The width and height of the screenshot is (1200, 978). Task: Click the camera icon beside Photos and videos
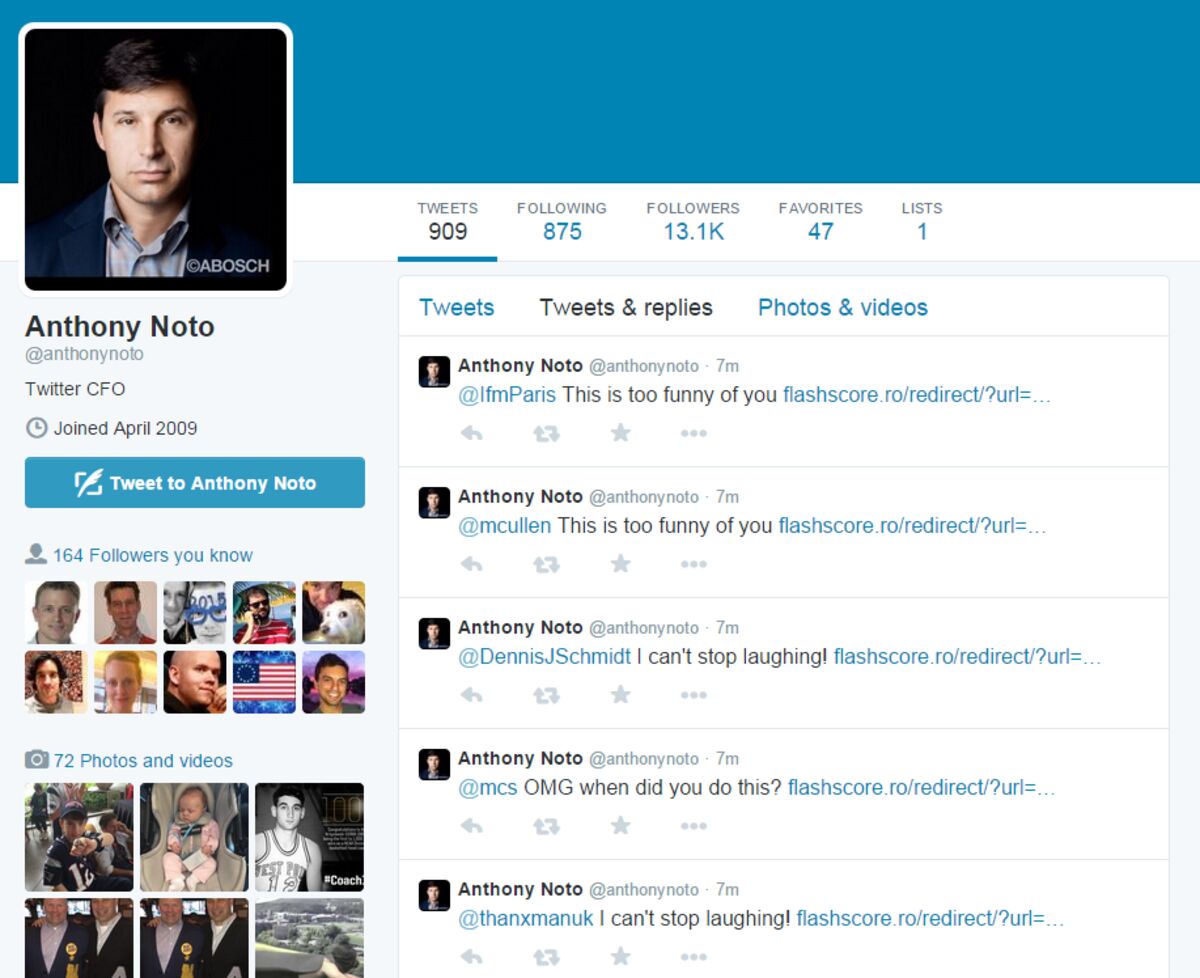(x=36, y=760)
